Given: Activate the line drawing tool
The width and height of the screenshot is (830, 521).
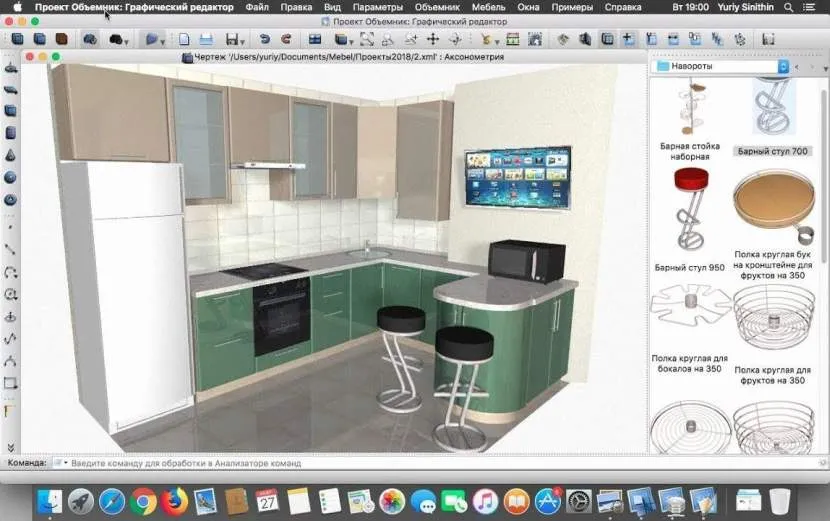Looking at the screenshot, I should (10, 248).
